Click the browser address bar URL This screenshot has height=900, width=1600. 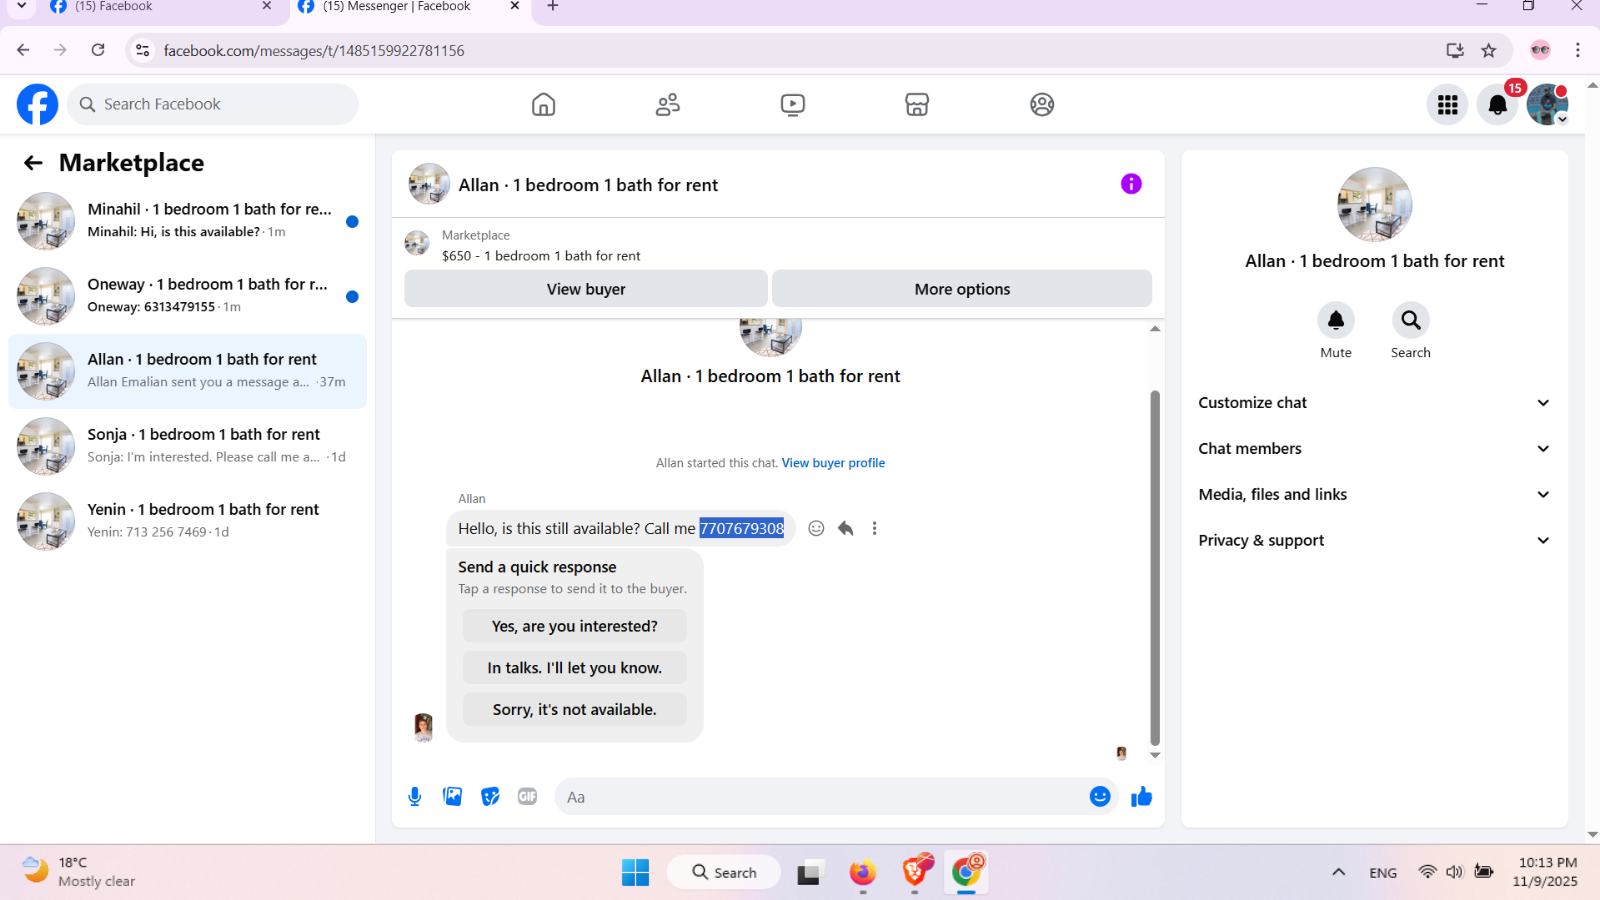[314, 50]
